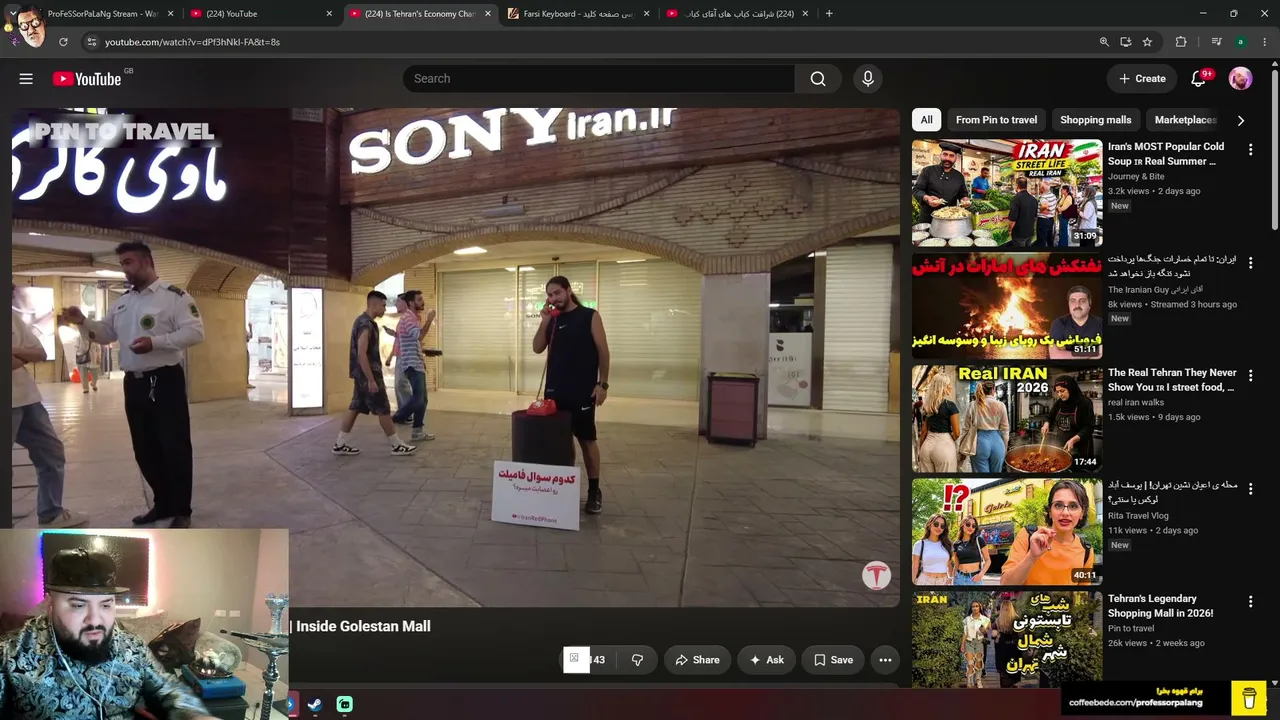The width and height of the screenshot is (1280, 720).
Task: Click the red channel watermark on video
Action: pos(876,575)
